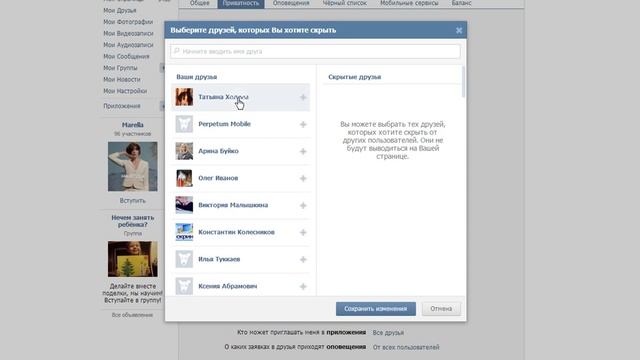Open Все объявления link
The width and height of the screenshot is (640, 360).
(132, 315)
